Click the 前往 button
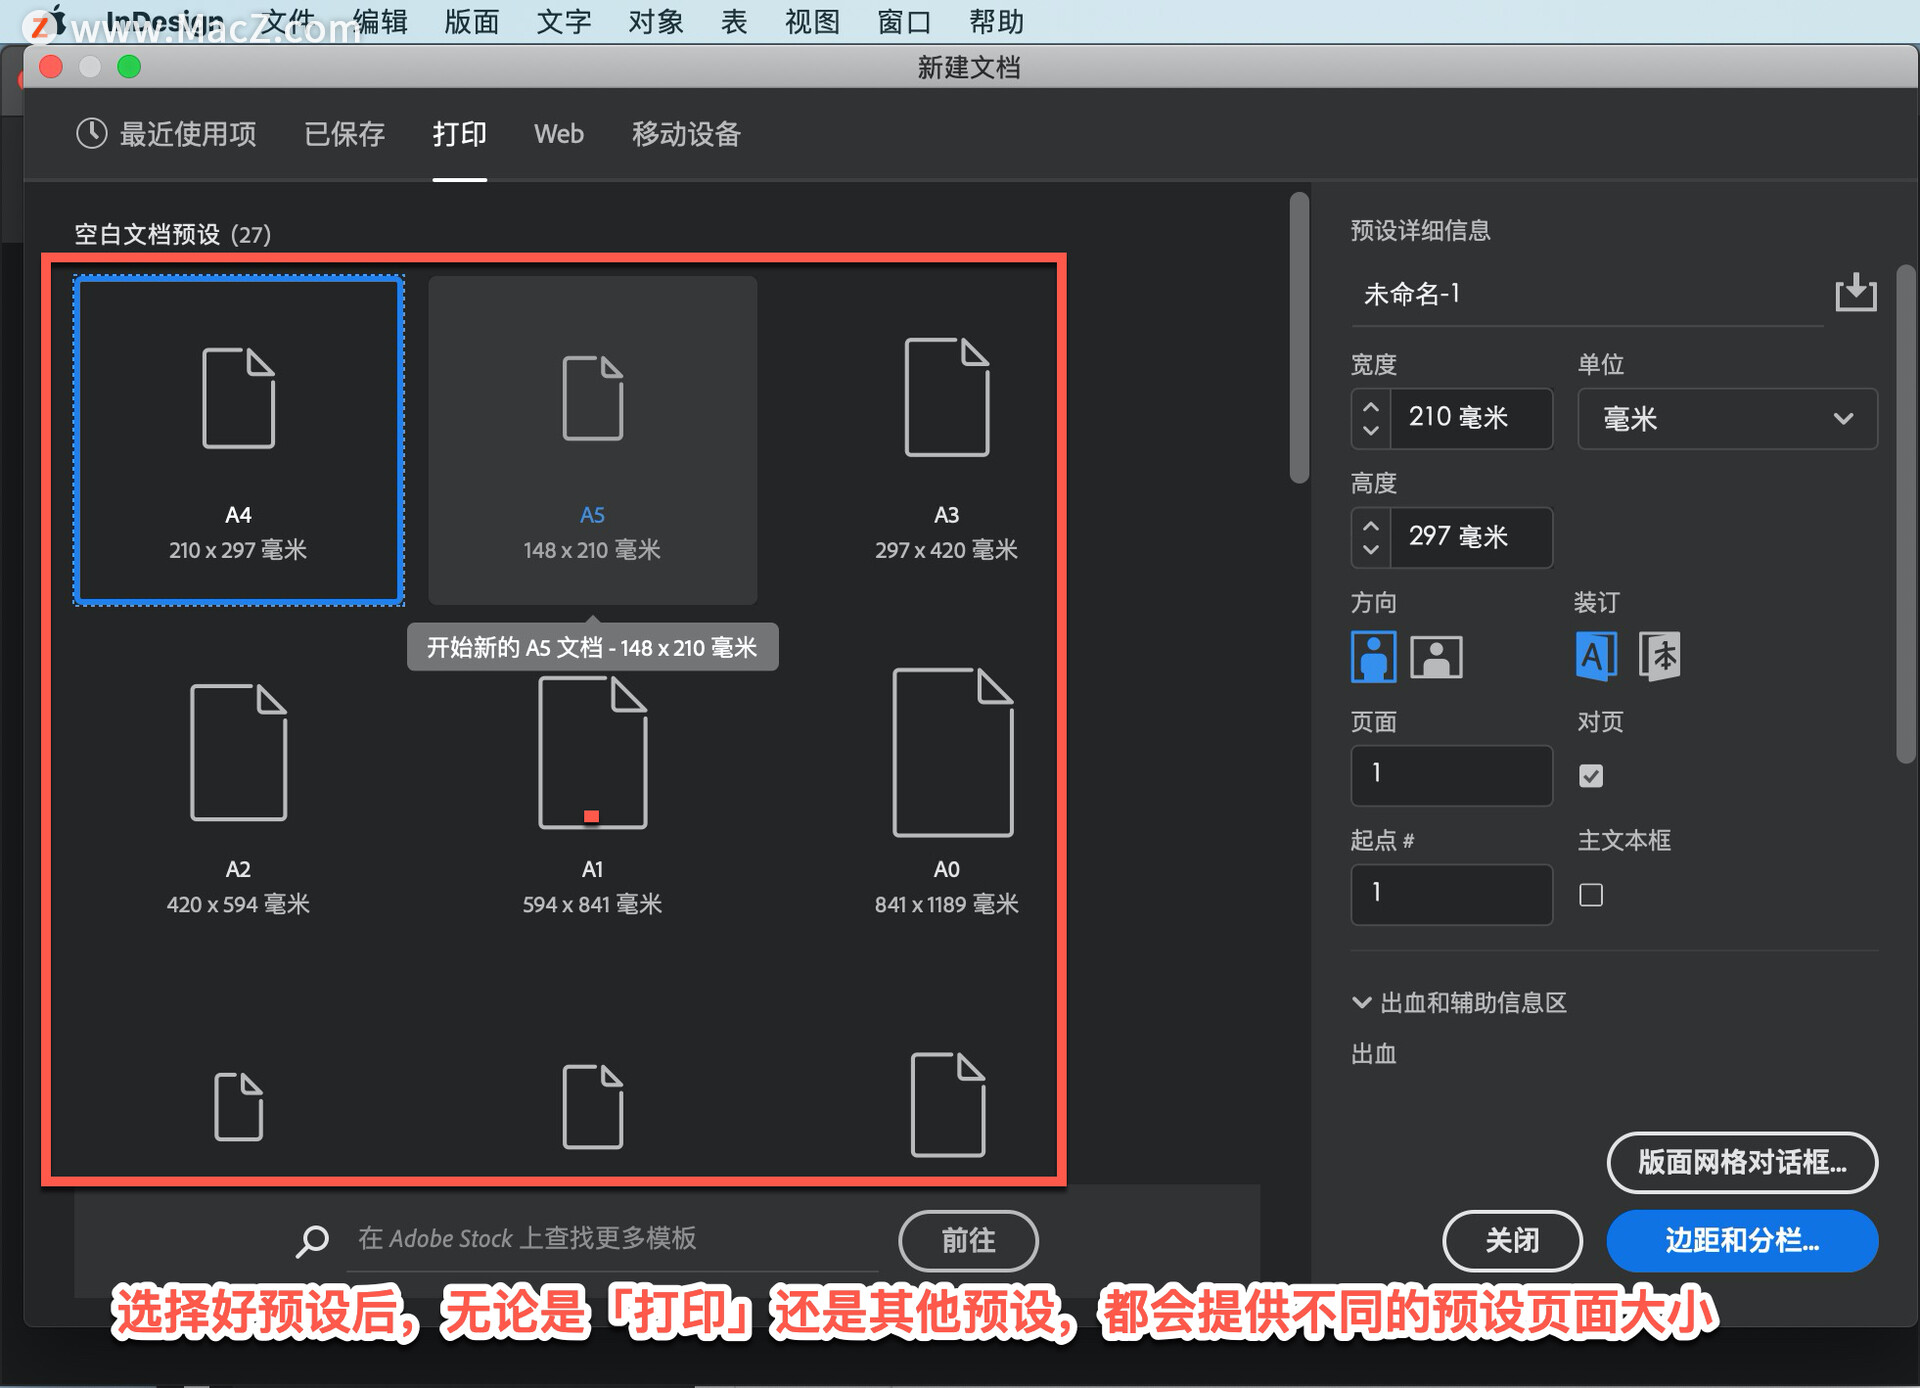 (967, 1240)
